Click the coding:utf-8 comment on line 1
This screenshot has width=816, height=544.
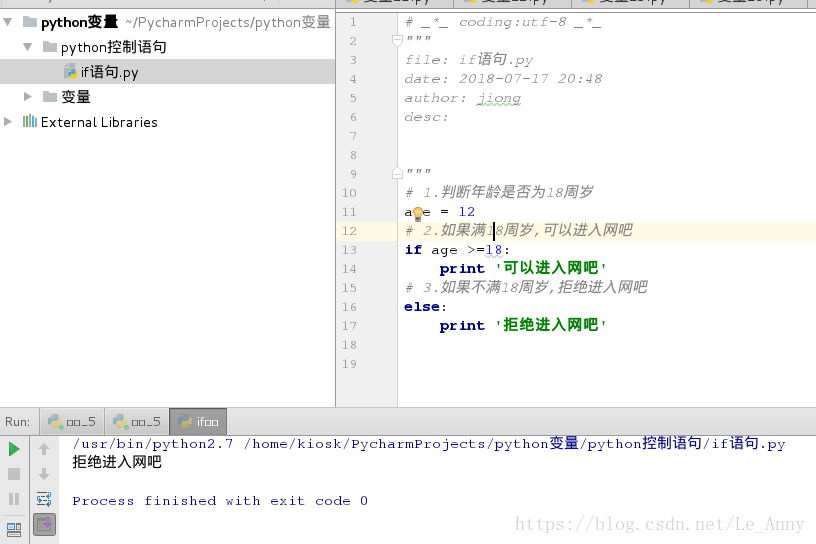[x=503, y=22]
